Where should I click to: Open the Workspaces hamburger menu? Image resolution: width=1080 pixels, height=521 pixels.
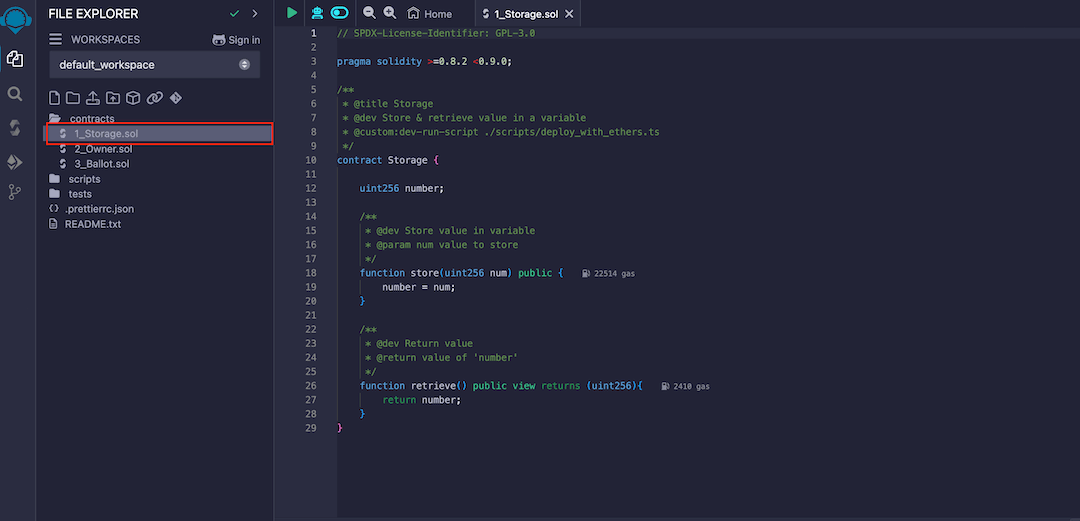tap(56, 40)
